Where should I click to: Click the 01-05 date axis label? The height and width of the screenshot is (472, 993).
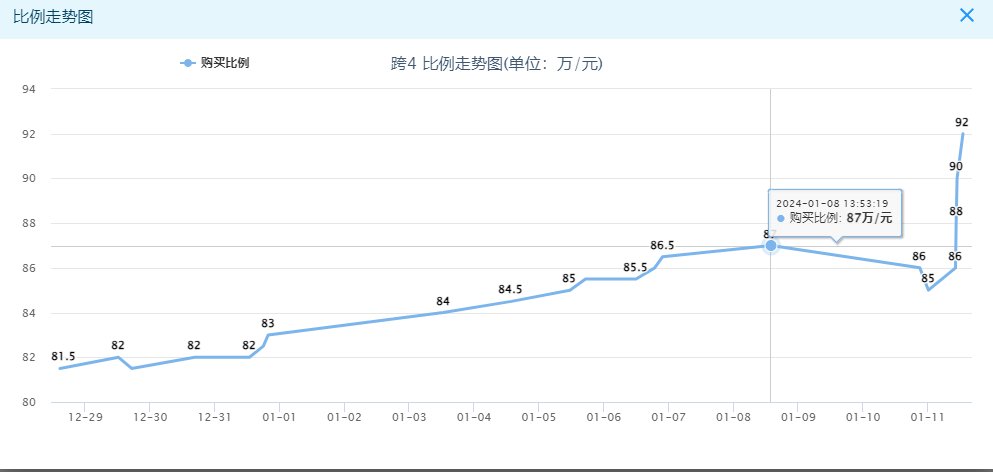(538, 417)
